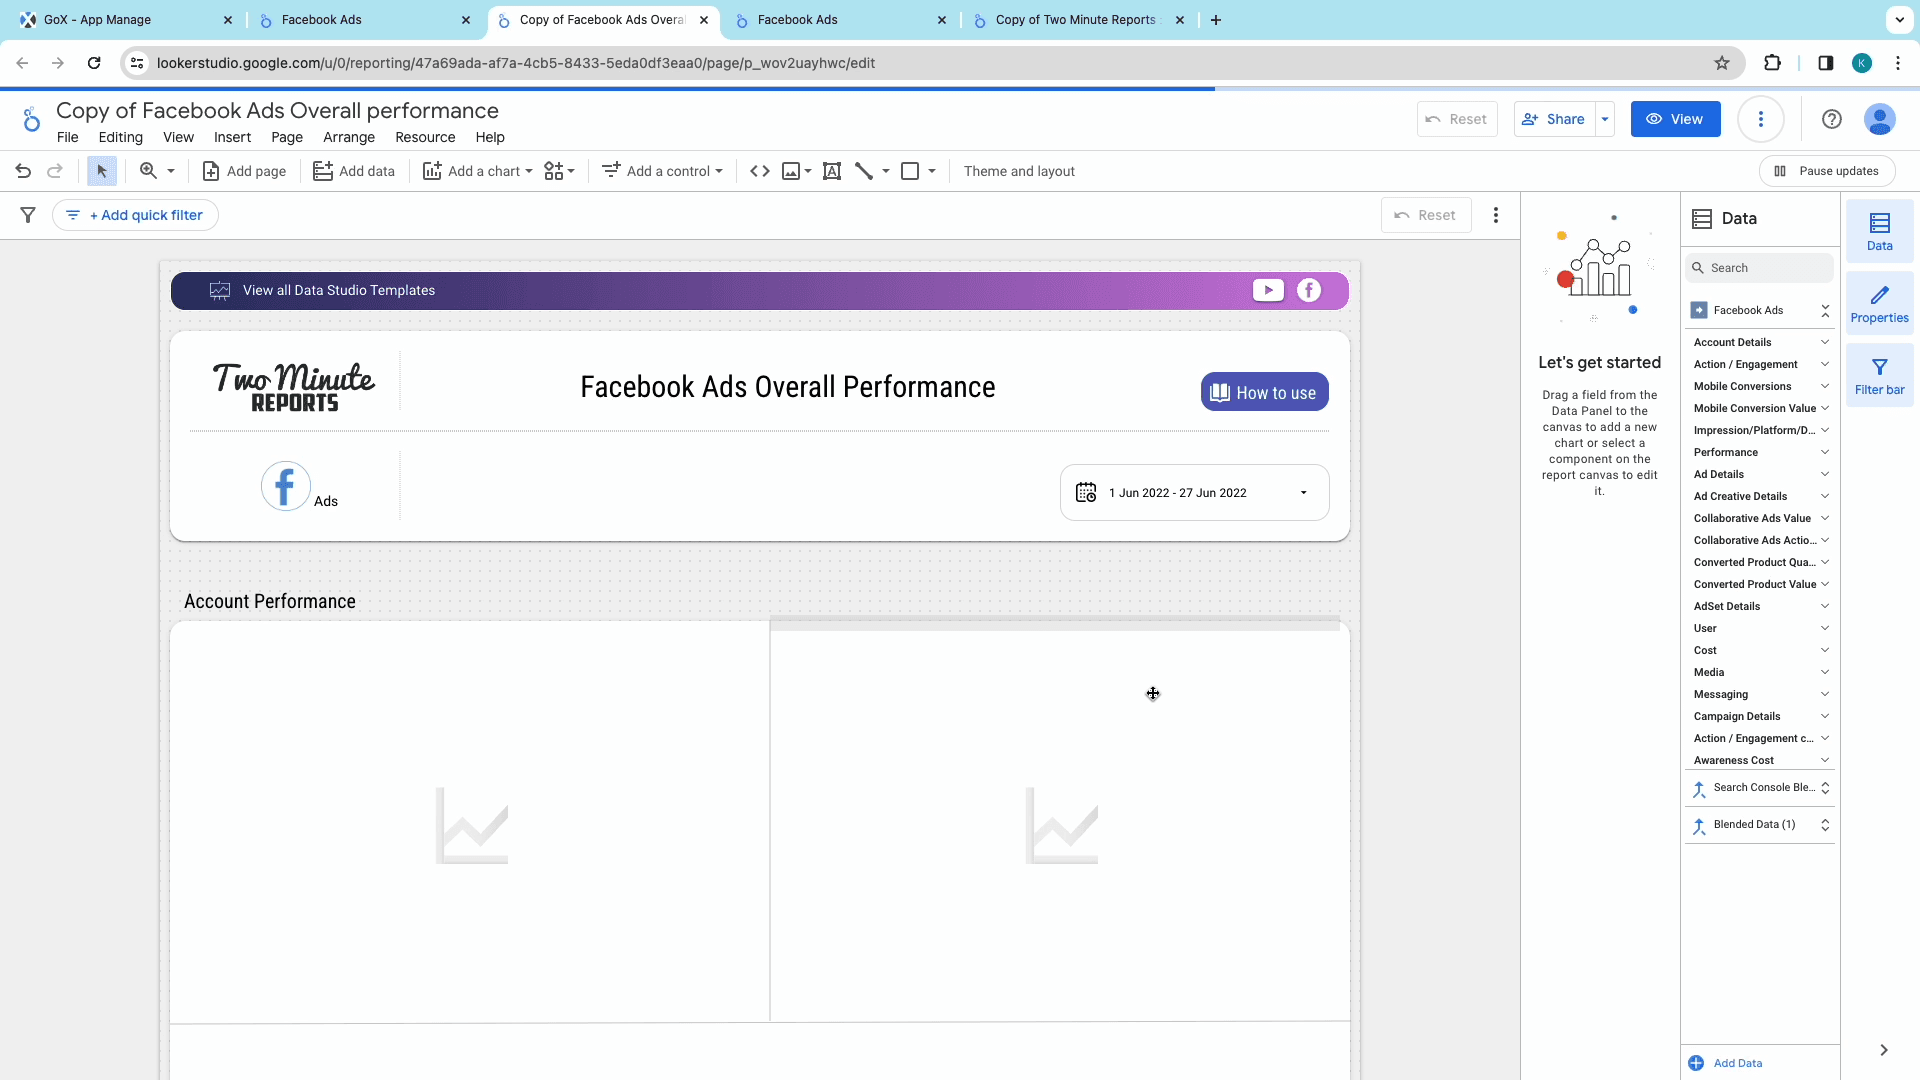
Task: Click the zoom magnifier icon
Action: tap(148, 171)
